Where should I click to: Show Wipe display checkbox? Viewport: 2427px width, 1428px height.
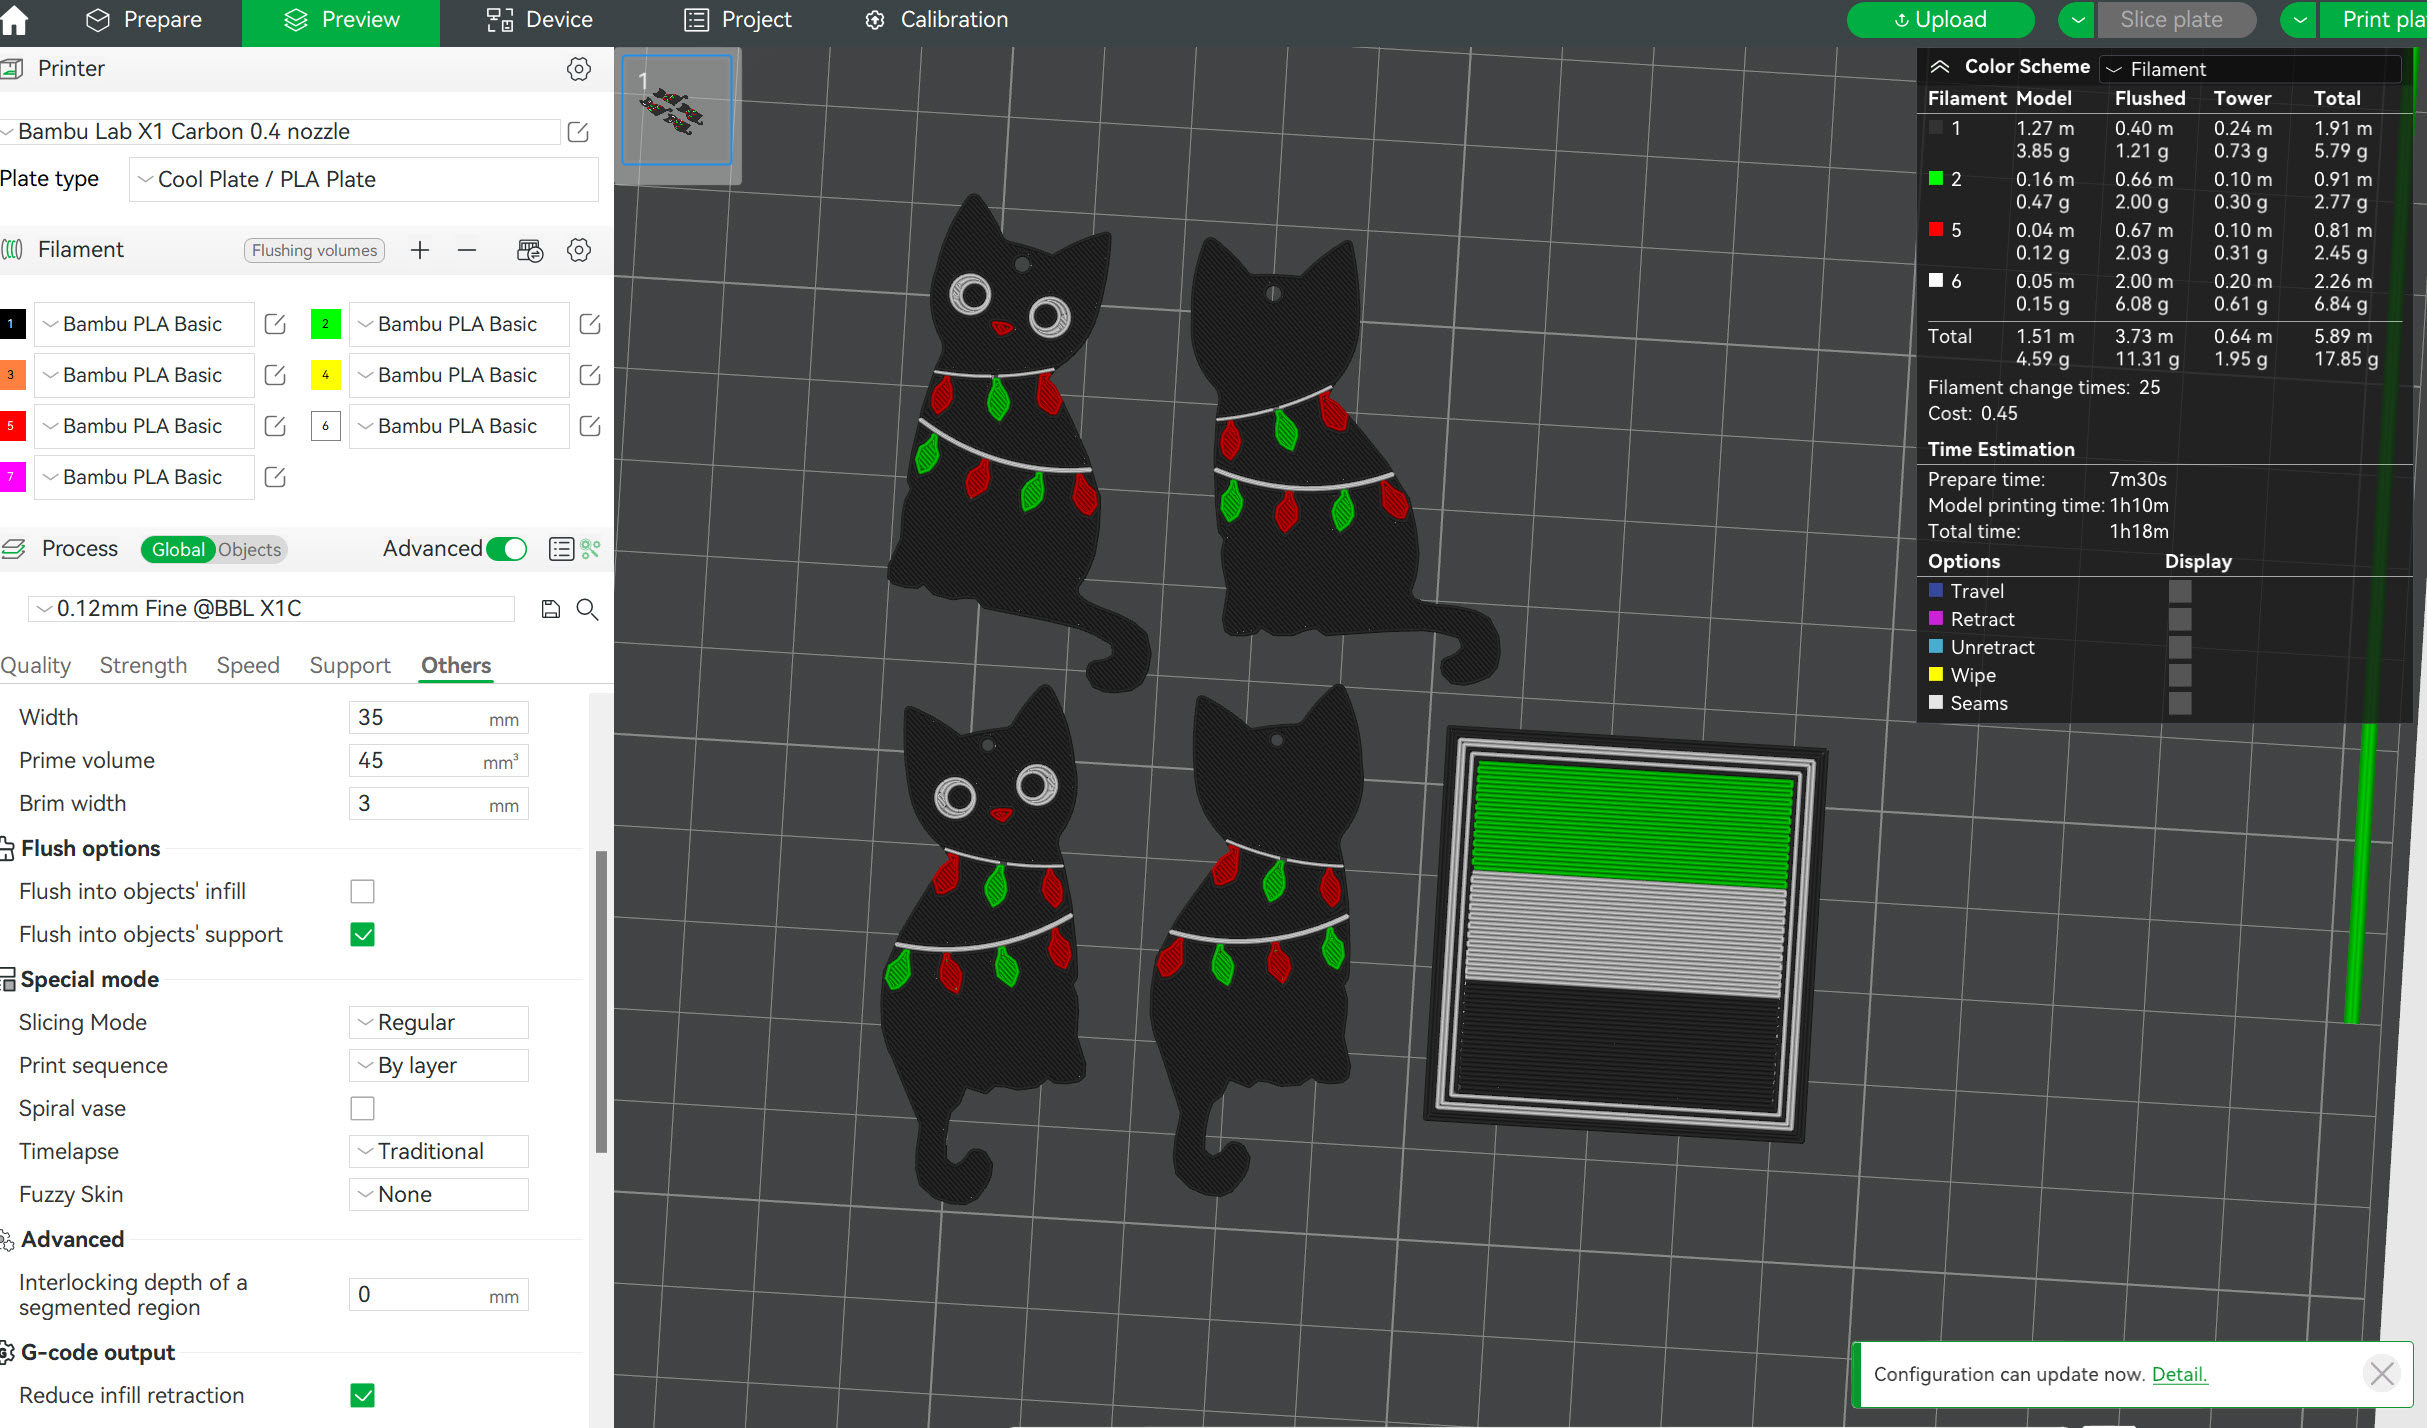[2180, 675]
